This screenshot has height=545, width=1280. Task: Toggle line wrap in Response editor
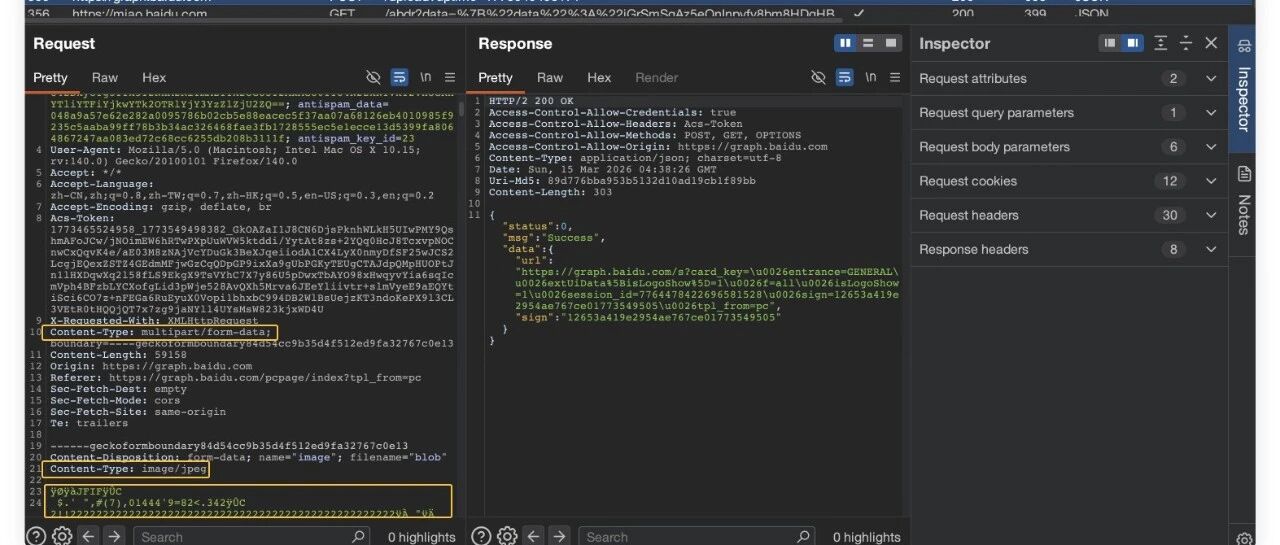(x=845, y=77)
